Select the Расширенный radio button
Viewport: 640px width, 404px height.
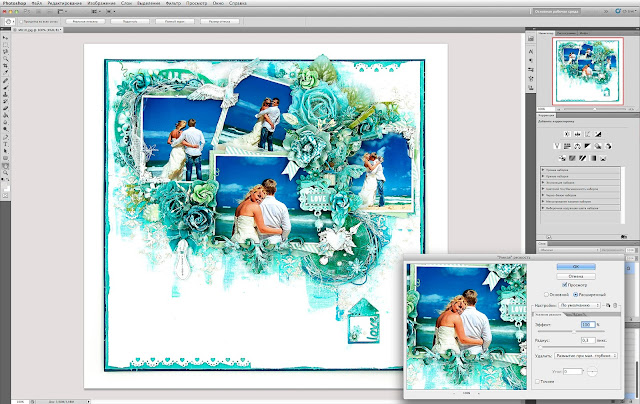point(576,294)
